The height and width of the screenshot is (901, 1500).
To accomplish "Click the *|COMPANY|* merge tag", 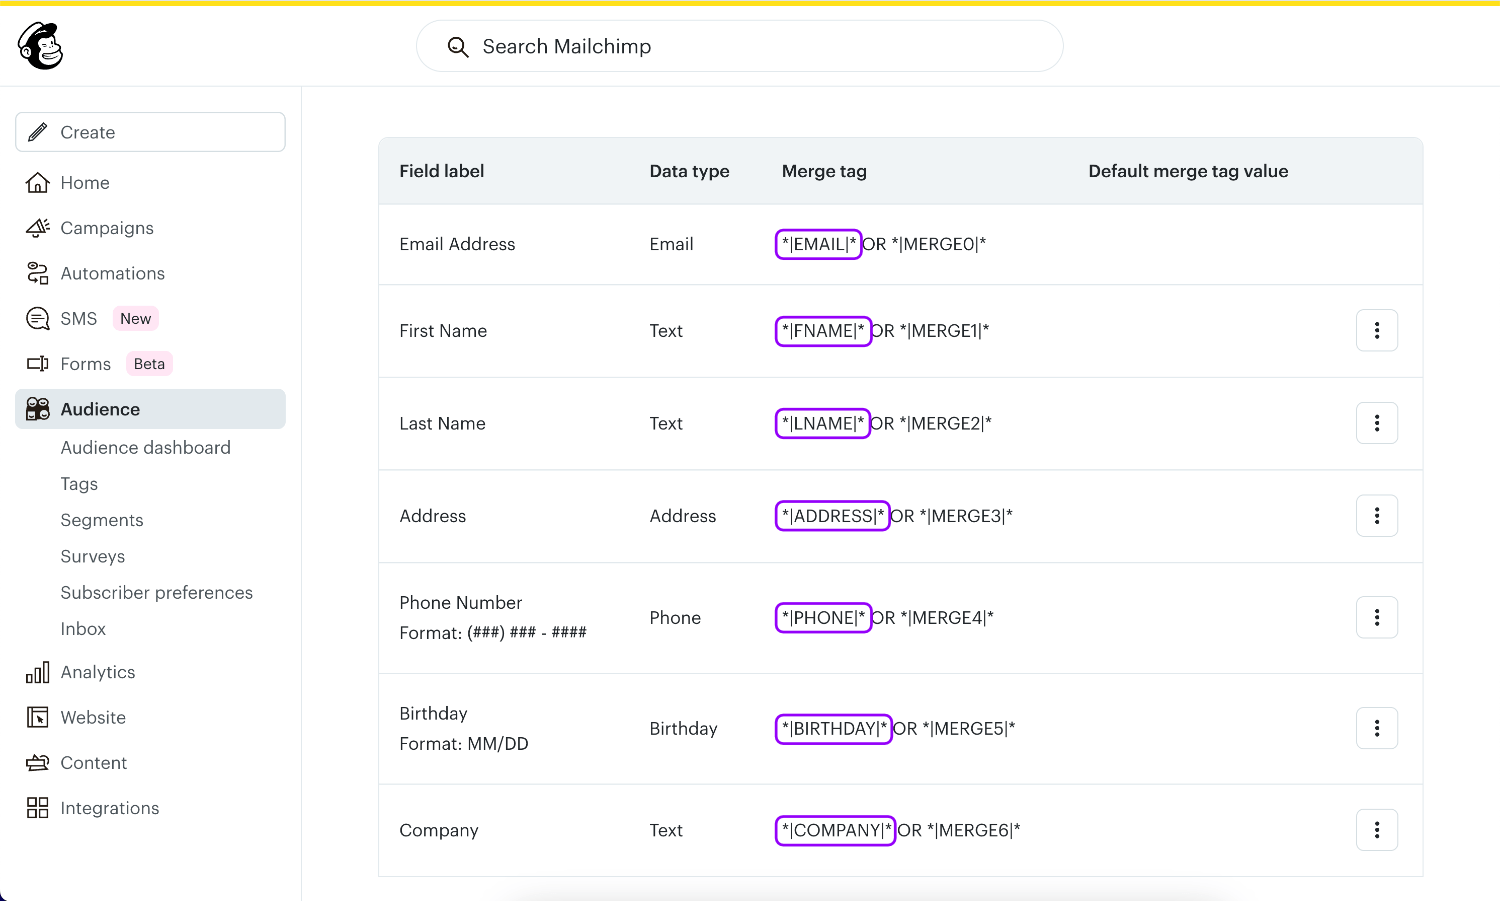I will [836, 829].
